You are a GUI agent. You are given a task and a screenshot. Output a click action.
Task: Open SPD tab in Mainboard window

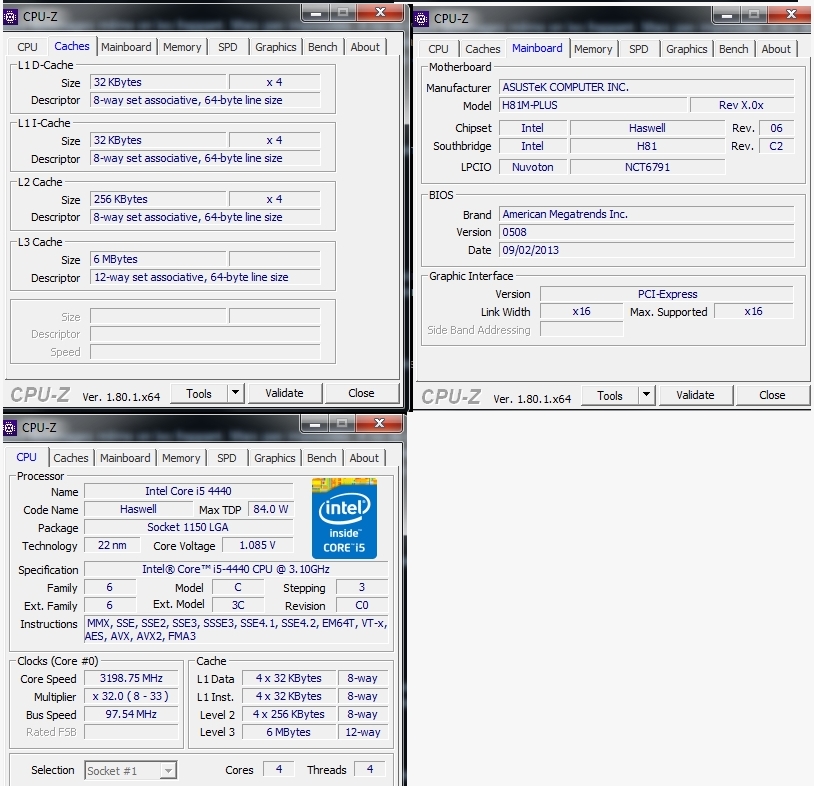pos(639,49)
